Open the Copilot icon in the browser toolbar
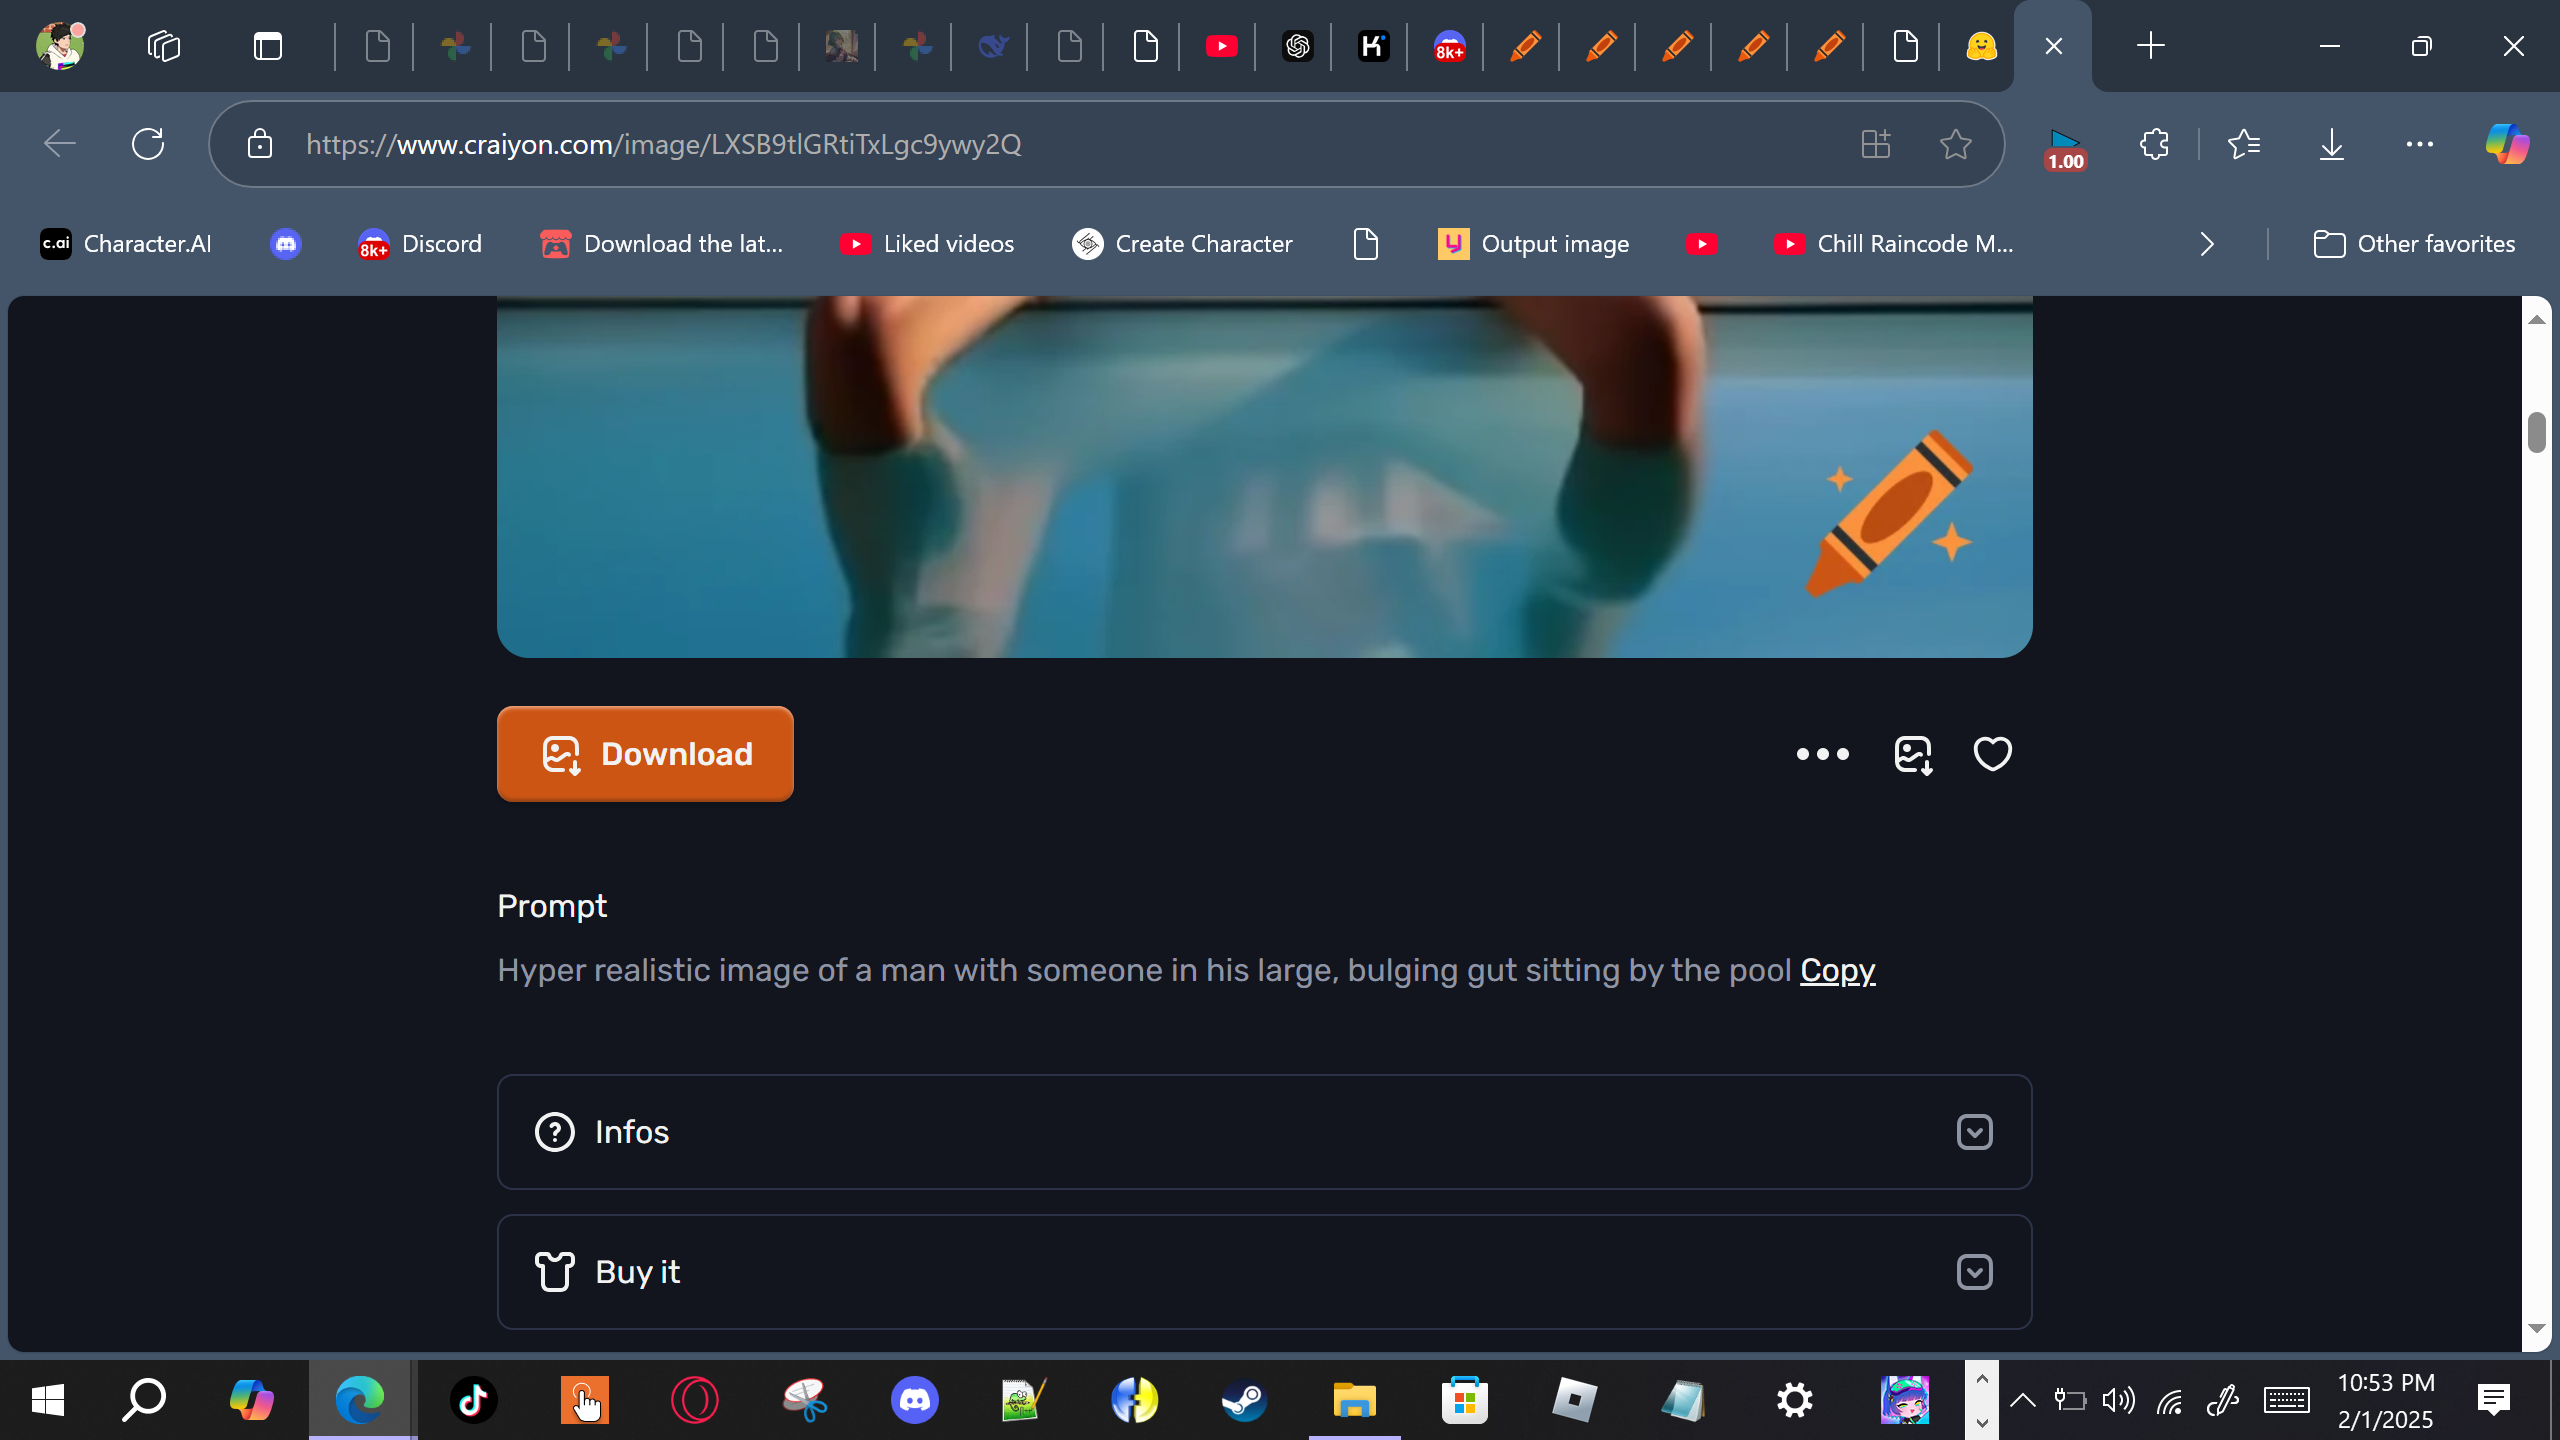This screenshot has width=2560, height=1440. tap(2506, 144)
